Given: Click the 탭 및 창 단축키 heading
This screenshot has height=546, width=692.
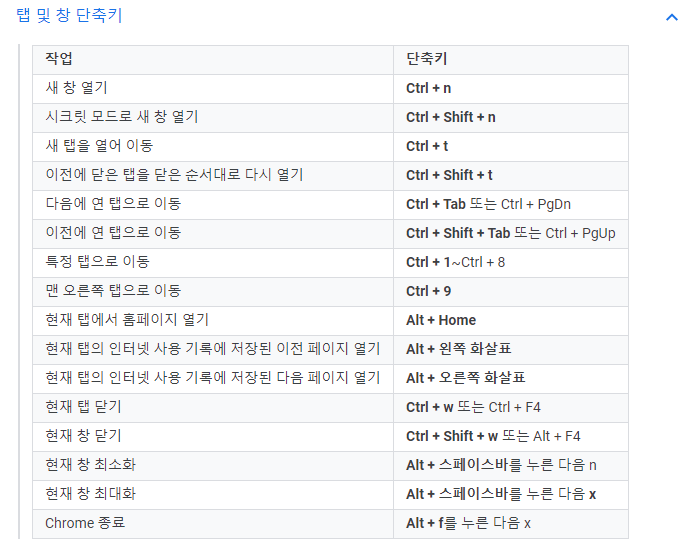Looking at the screenshot, I should pyautogui.click(x=69, y=15).
